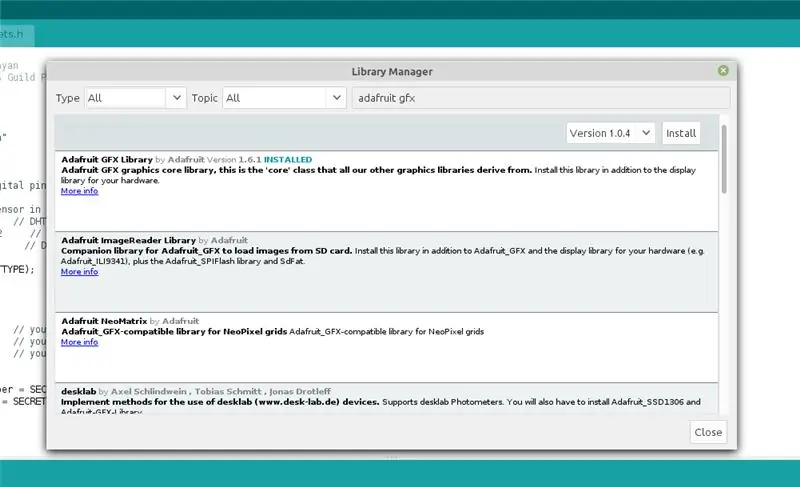Screen dimensions: 800x487
Task: Open More info link for Adafruit GFX Library
Action: [x=80, y=191]
